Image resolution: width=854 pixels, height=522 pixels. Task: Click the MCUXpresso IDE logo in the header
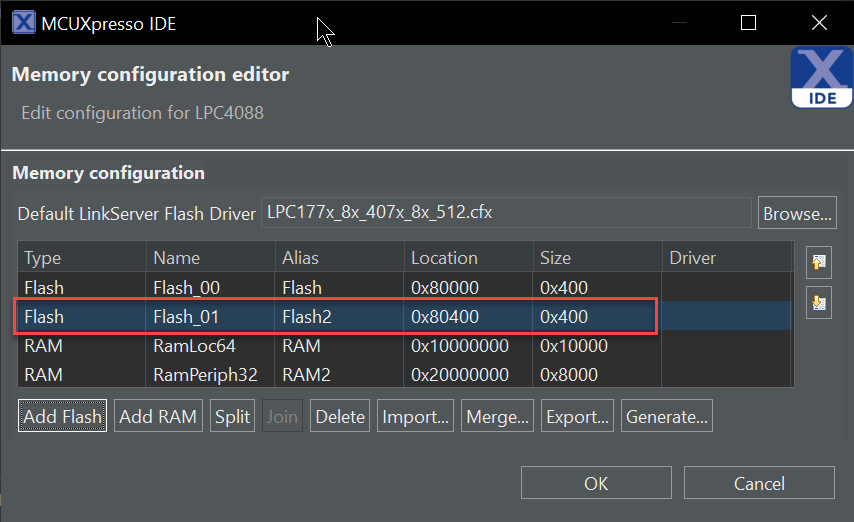click(x=820, y=78)
